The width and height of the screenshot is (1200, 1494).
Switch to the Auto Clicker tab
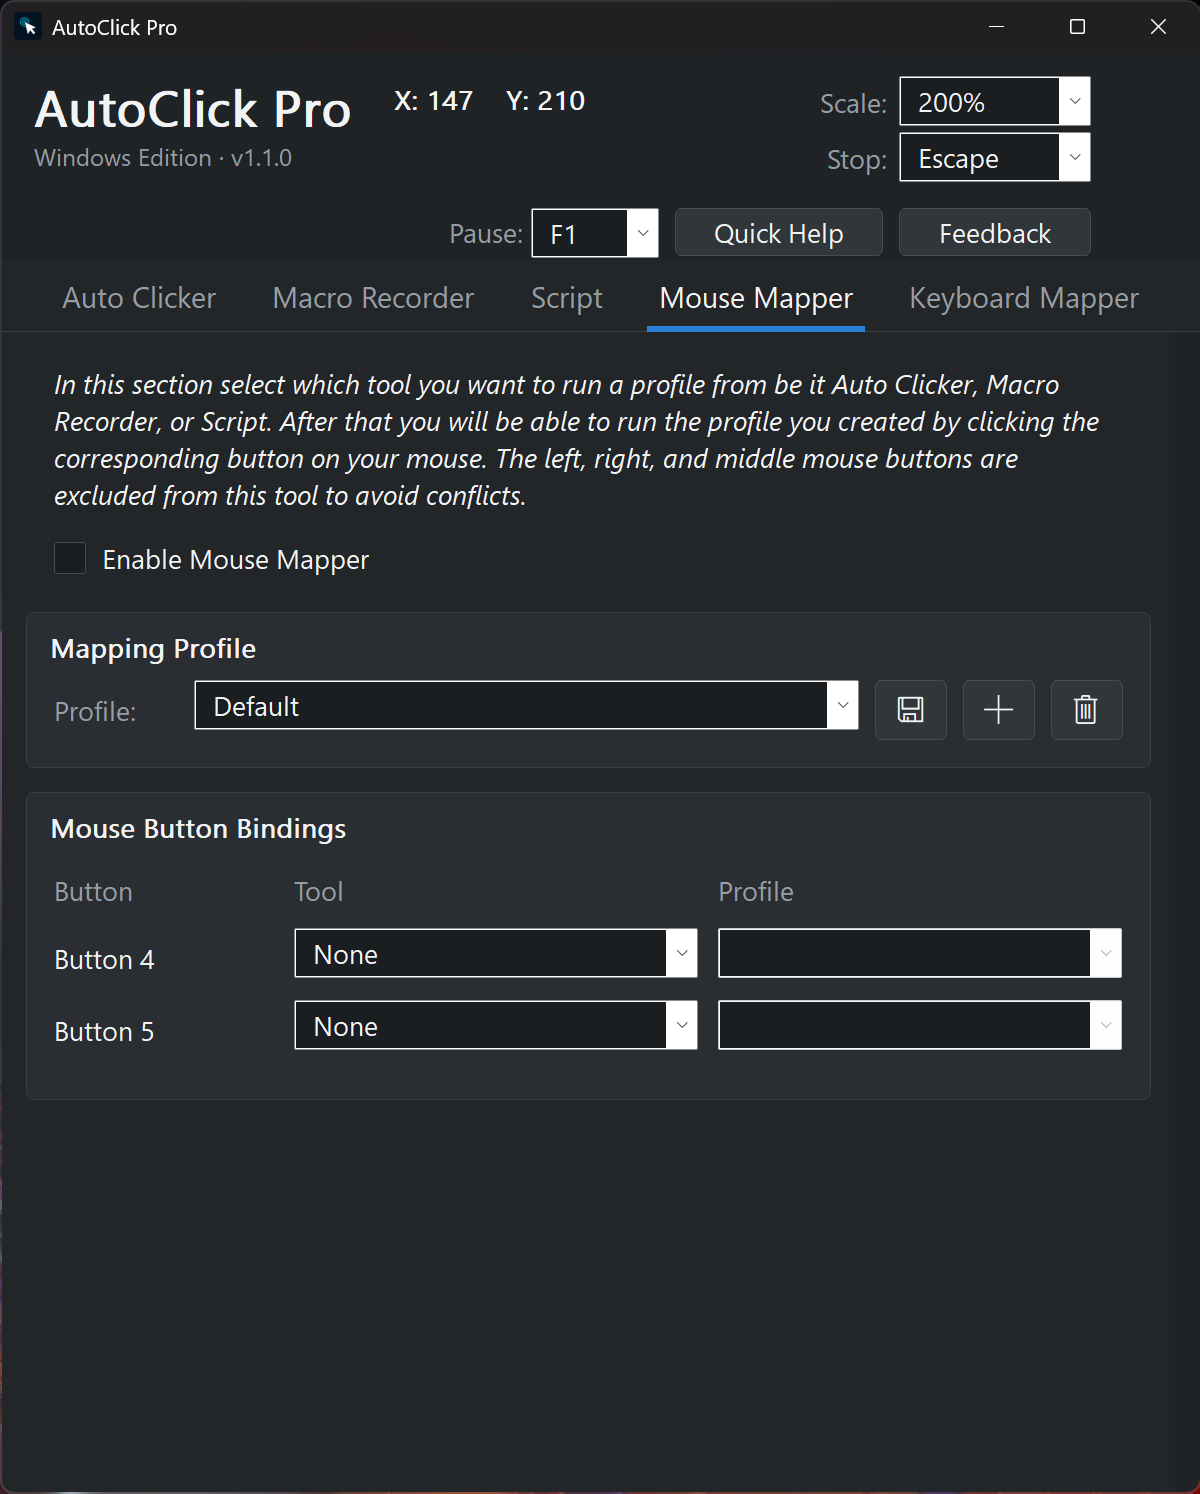(x=139, y=298)
